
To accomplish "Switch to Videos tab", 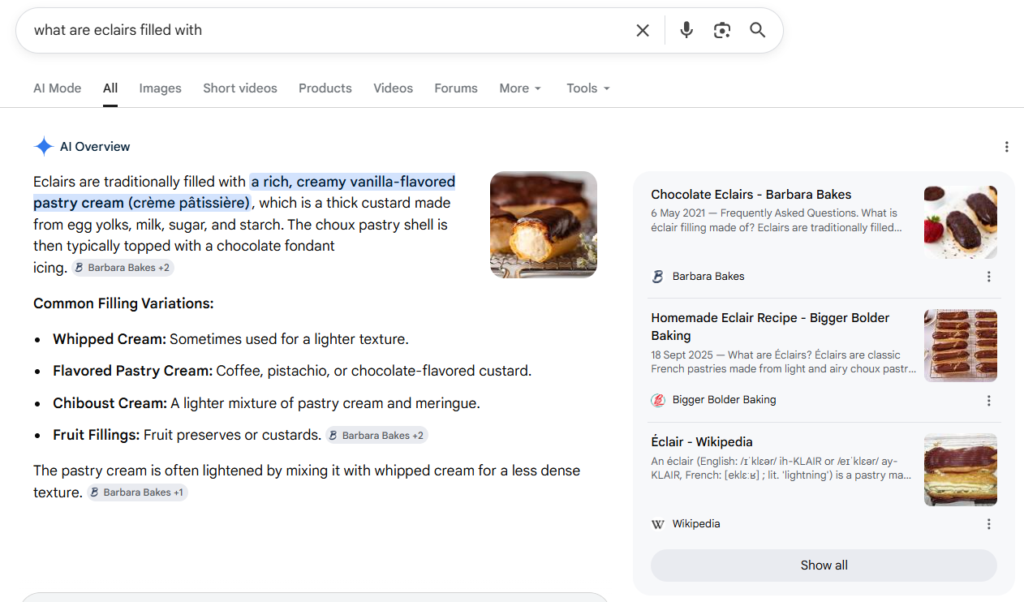I will pos(393,88).
